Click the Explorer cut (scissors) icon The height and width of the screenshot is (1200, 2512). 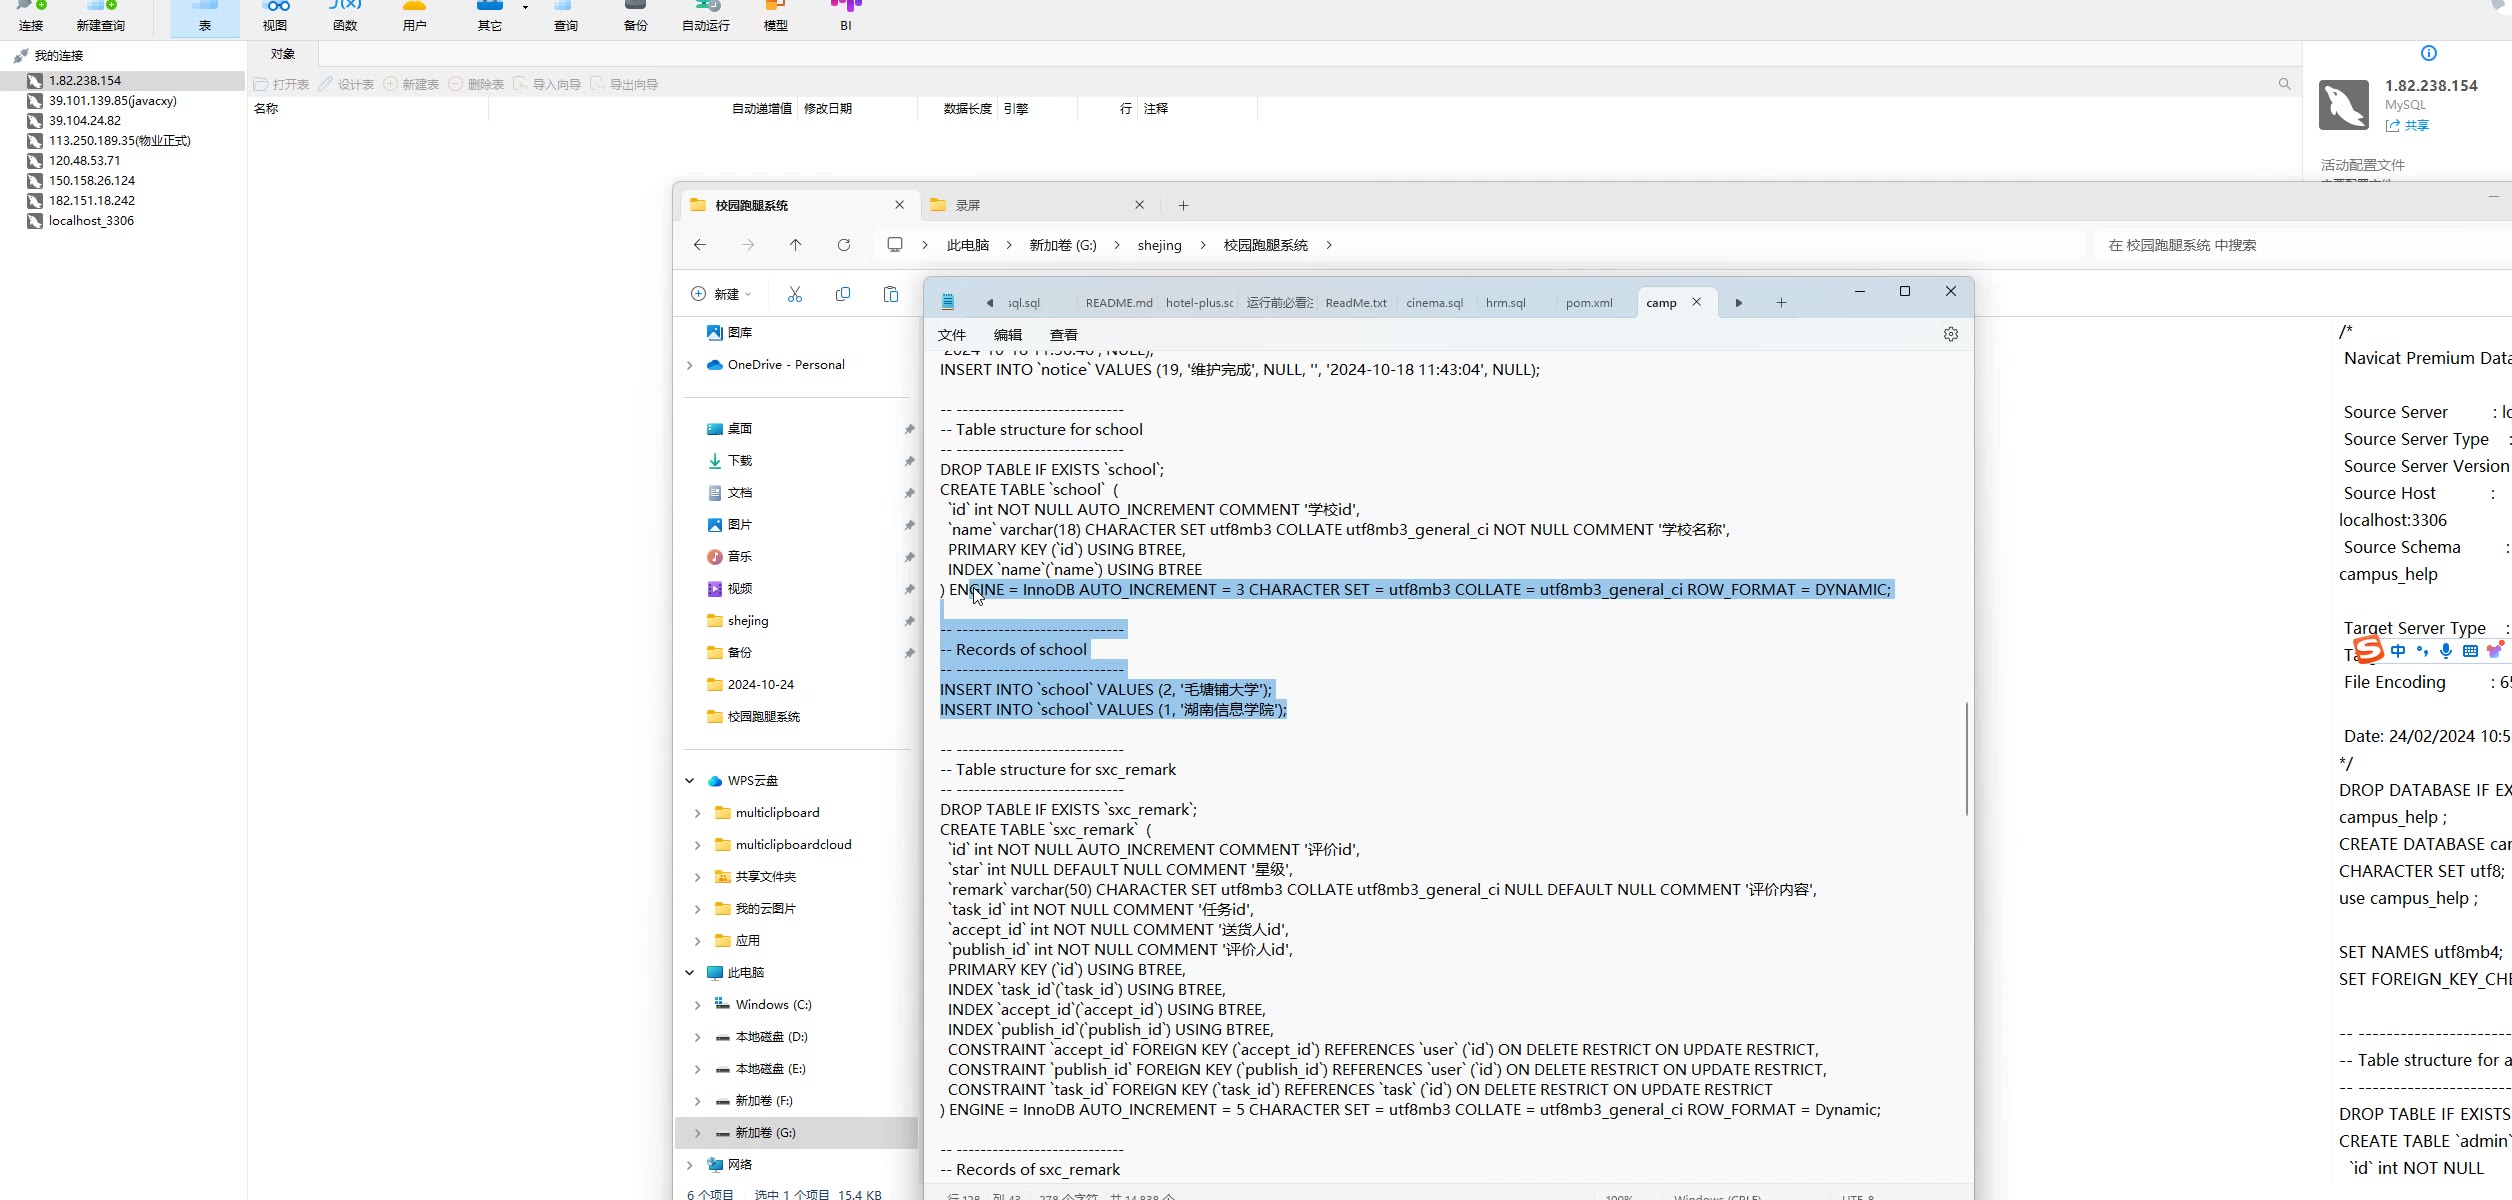point(795,294)
